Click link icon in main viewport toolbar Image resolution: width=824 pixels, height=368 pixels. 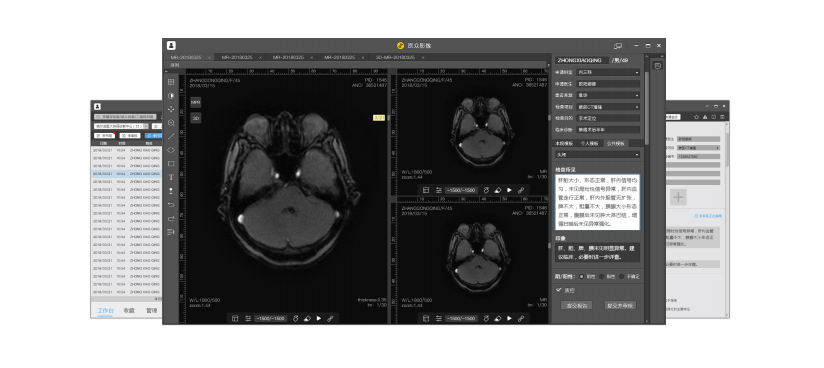coord(330,319)
